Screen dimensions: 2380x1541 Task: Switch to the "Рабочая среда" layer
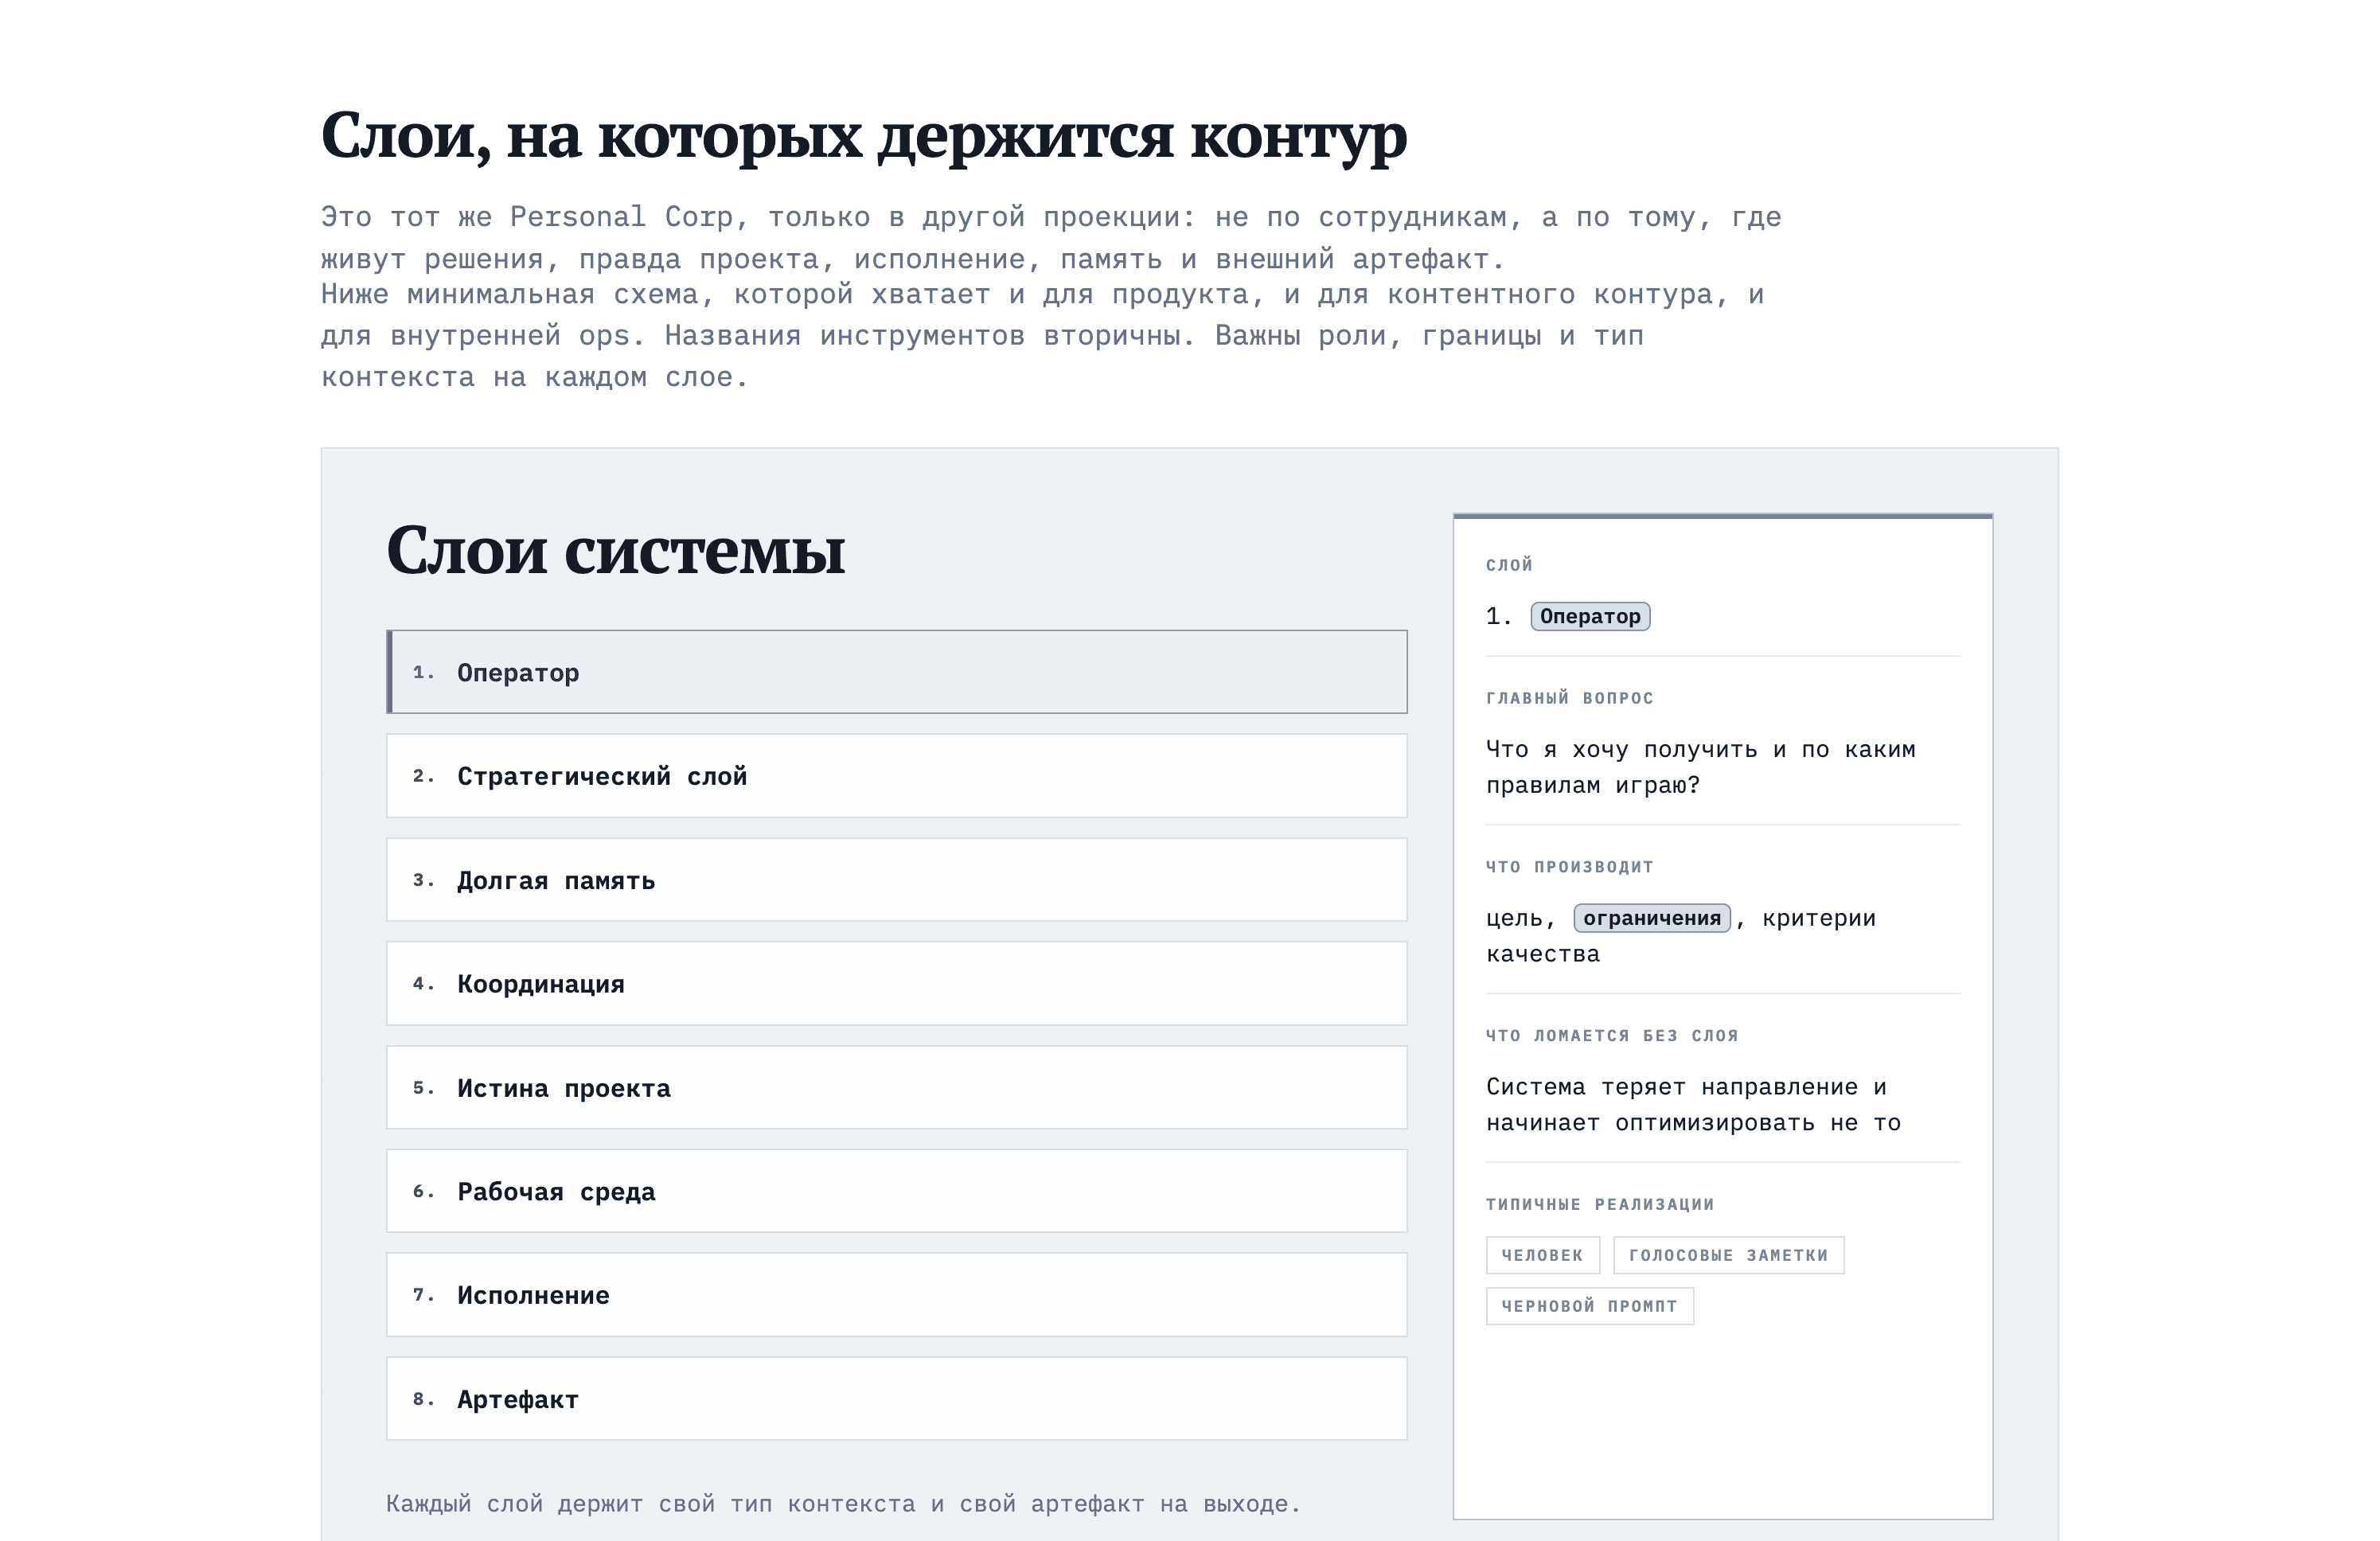tap(897, 1191)
